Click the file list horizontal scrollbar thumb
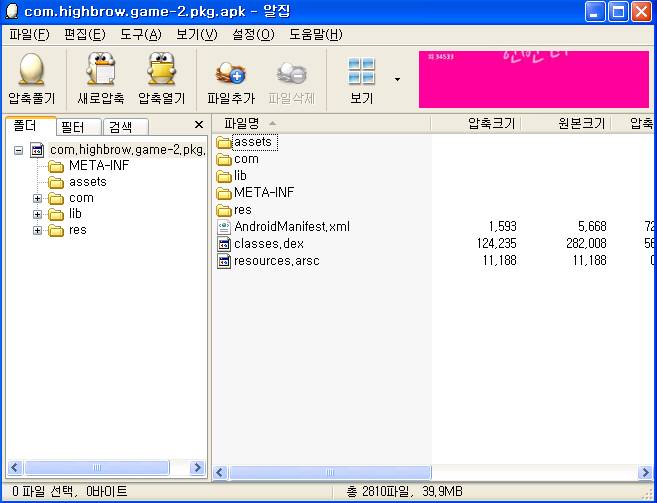The width and height of the screenshot is (657, 503). point(330,473)
